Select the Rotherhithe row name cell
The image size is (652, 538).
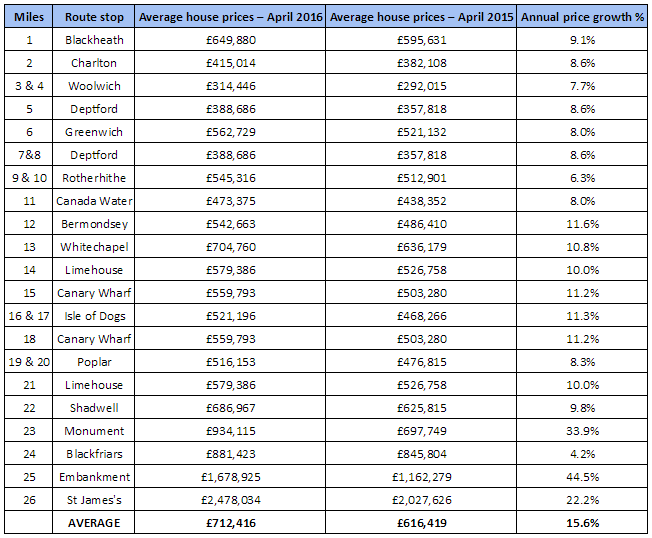(94, 178)
